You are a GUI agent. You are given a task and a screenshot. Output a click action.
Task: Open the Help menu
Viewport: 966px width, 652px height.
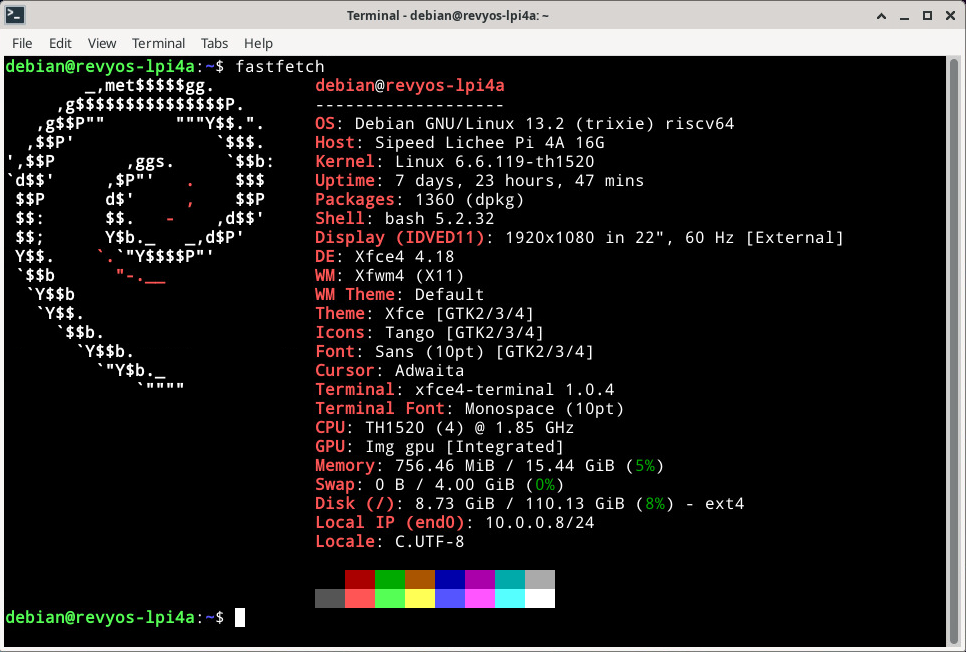coord(258,43)
